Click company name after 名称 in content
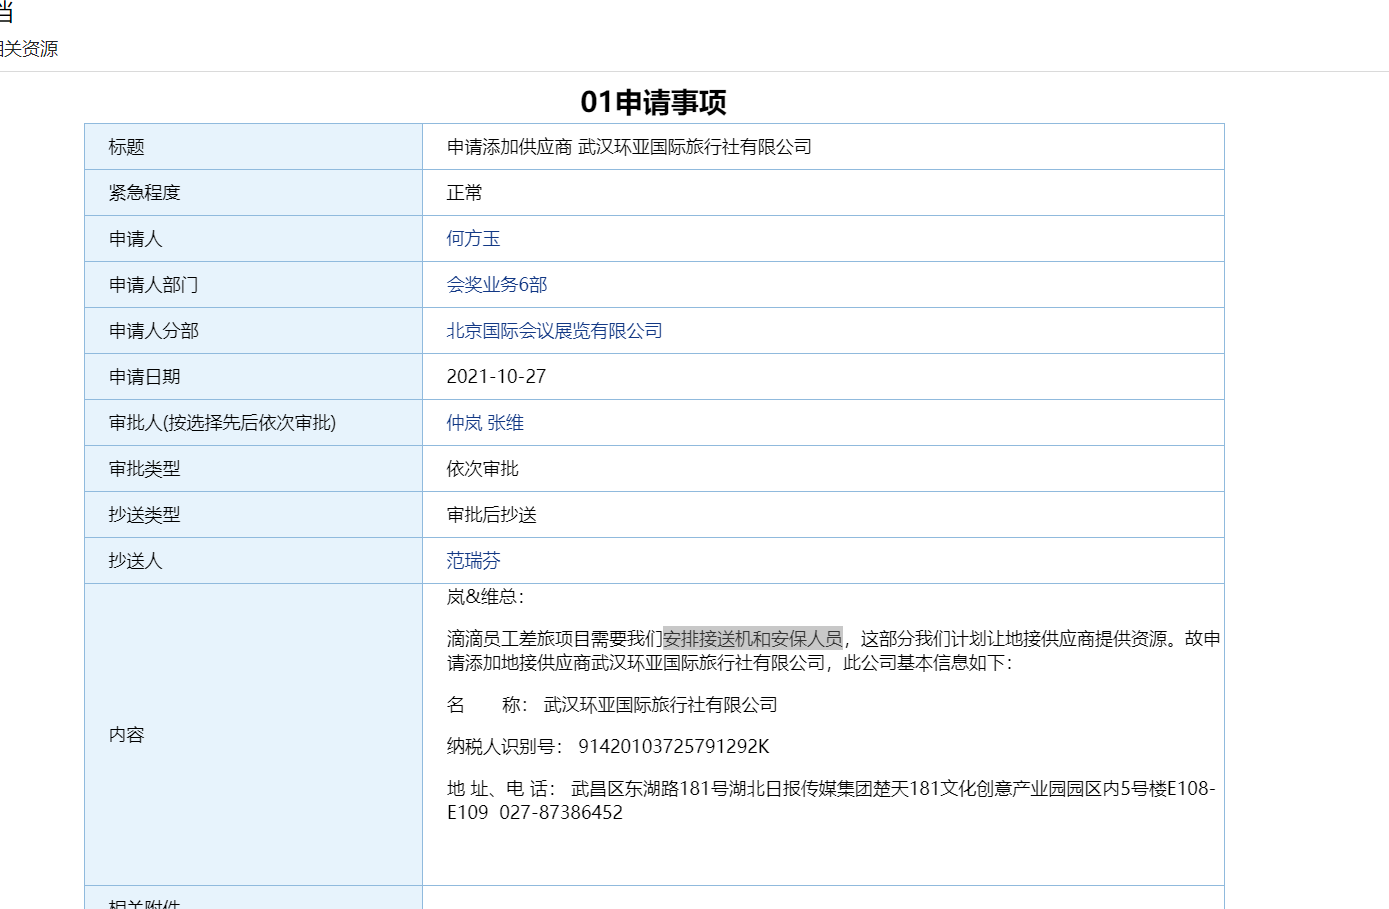Viewport: 1389px width, 909px height. coord(660,705)
